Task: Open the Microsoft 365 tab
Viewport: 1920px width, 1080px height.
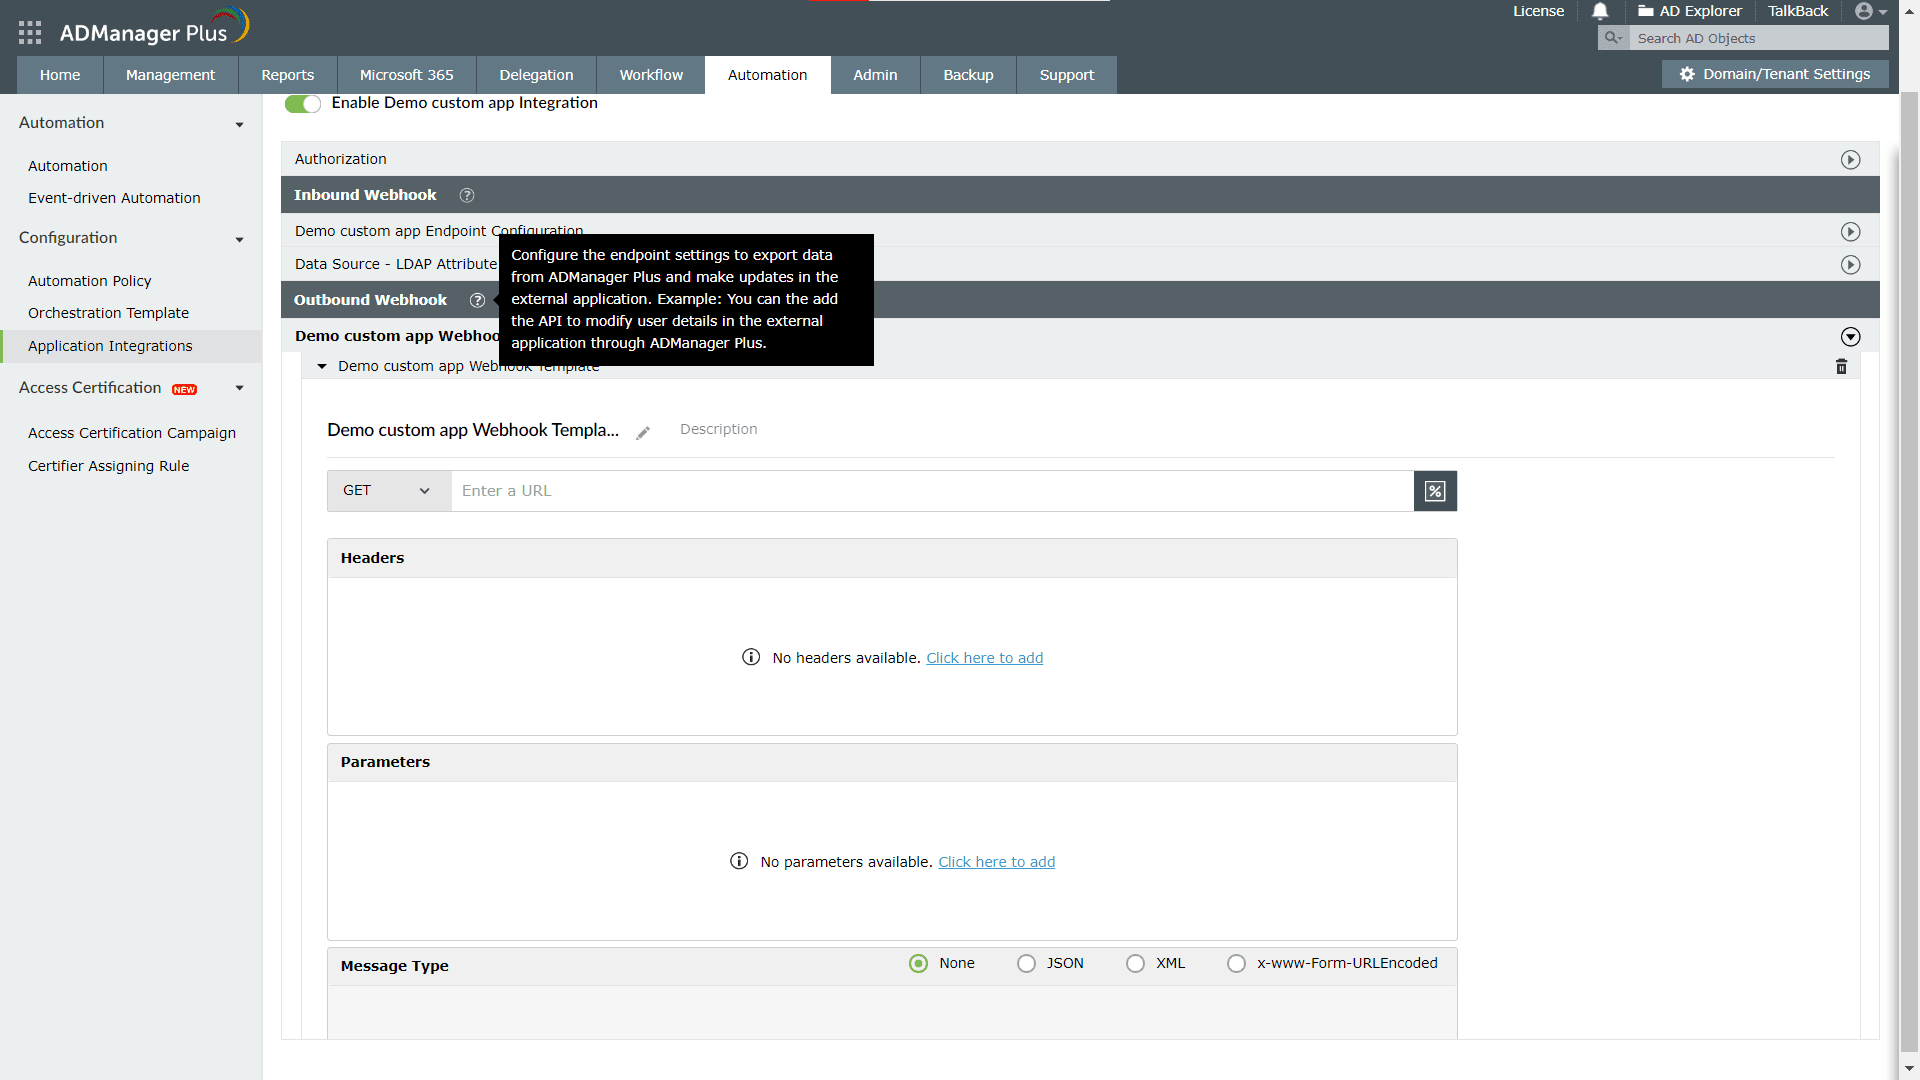Action: click(x=406, y=75)
